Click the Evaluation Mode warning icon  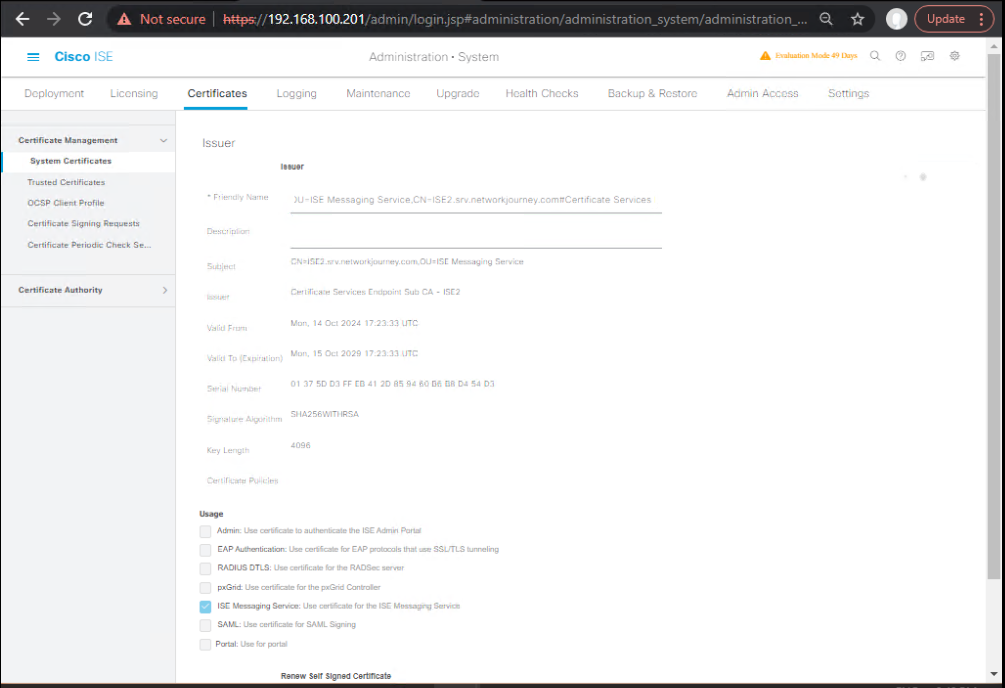coord(765,56)
